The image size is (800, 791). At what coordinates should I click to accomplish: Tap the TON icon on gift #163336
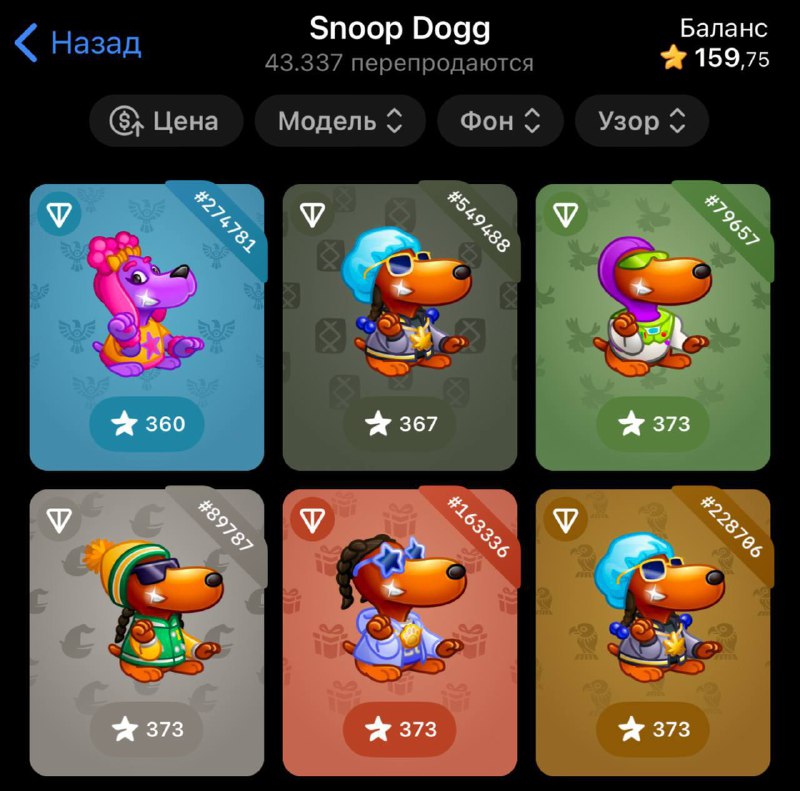[312, 519]
